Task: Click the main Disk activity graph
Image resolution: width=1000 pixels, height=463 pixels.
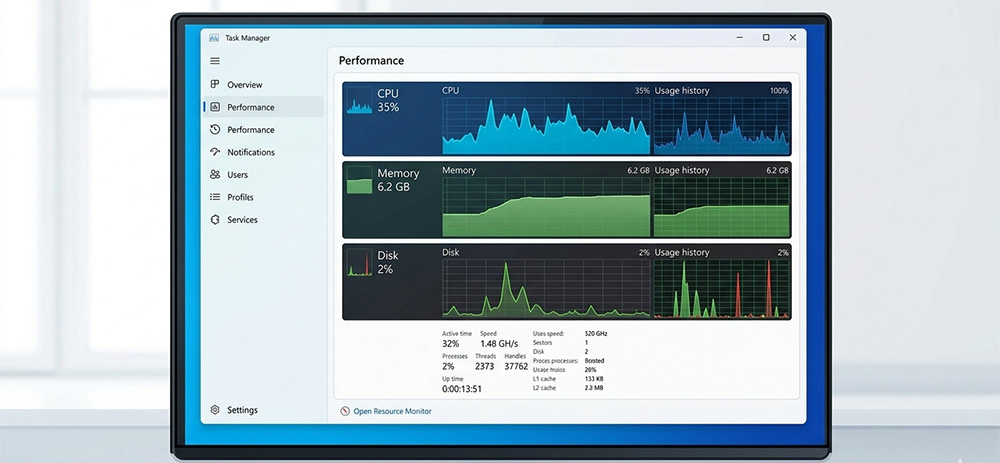Action: point(546,288)
